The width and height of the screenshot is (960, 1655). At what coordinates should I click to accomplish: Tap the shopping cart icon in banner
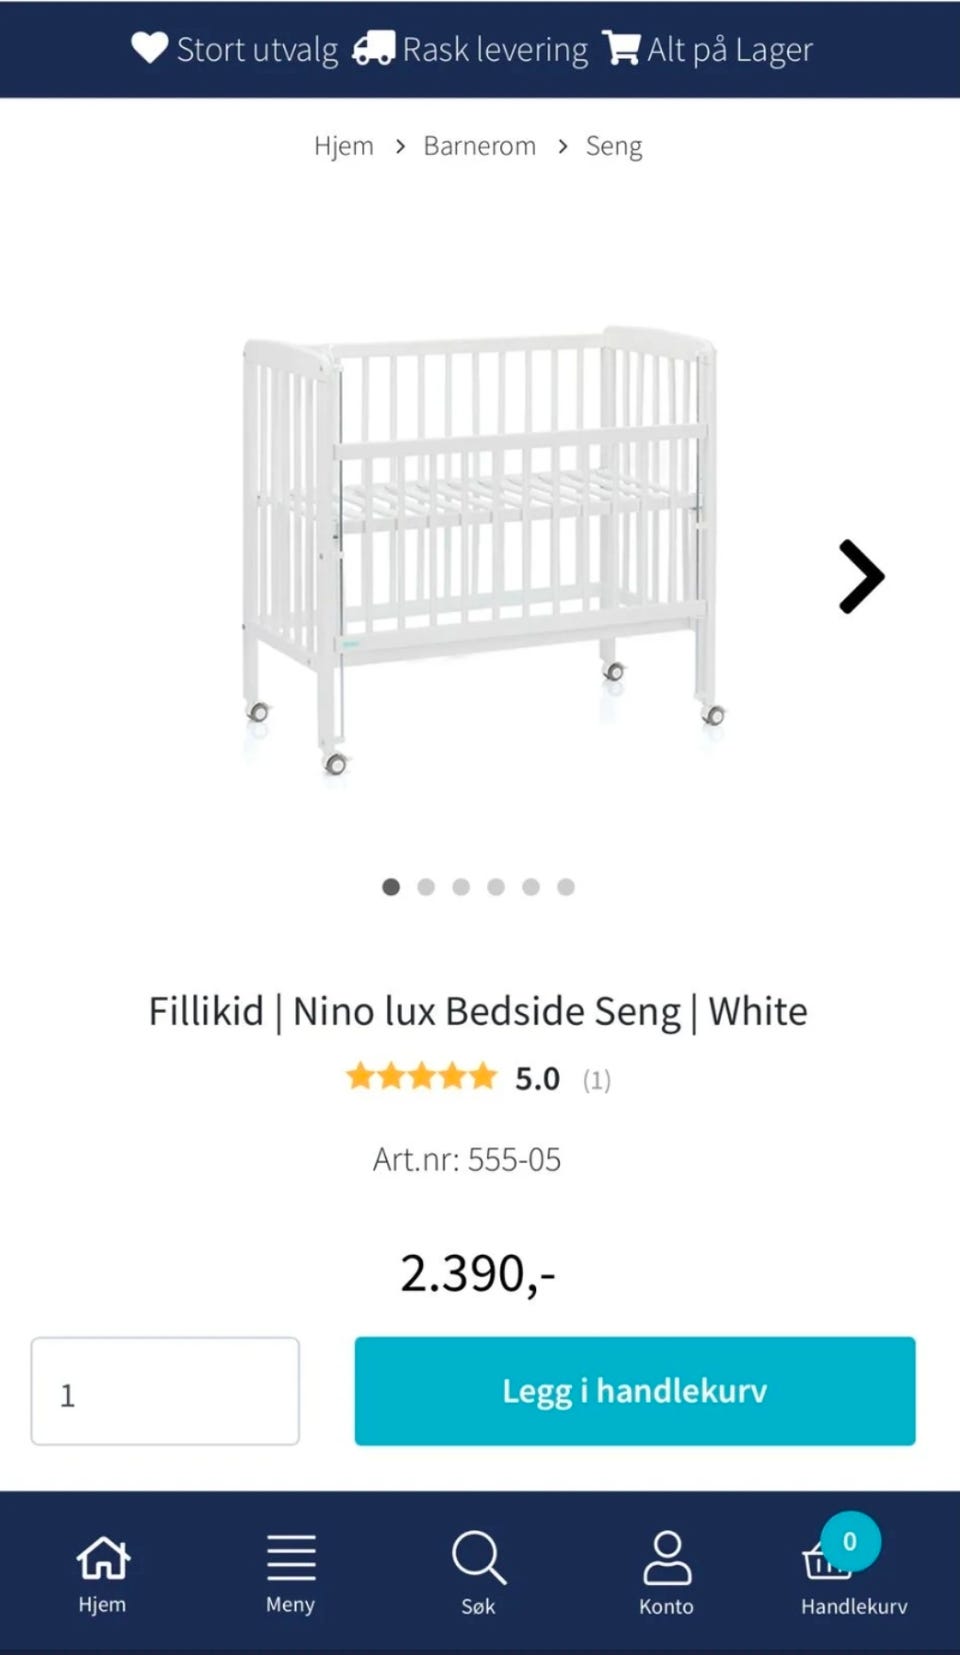(x=621, y=48)
